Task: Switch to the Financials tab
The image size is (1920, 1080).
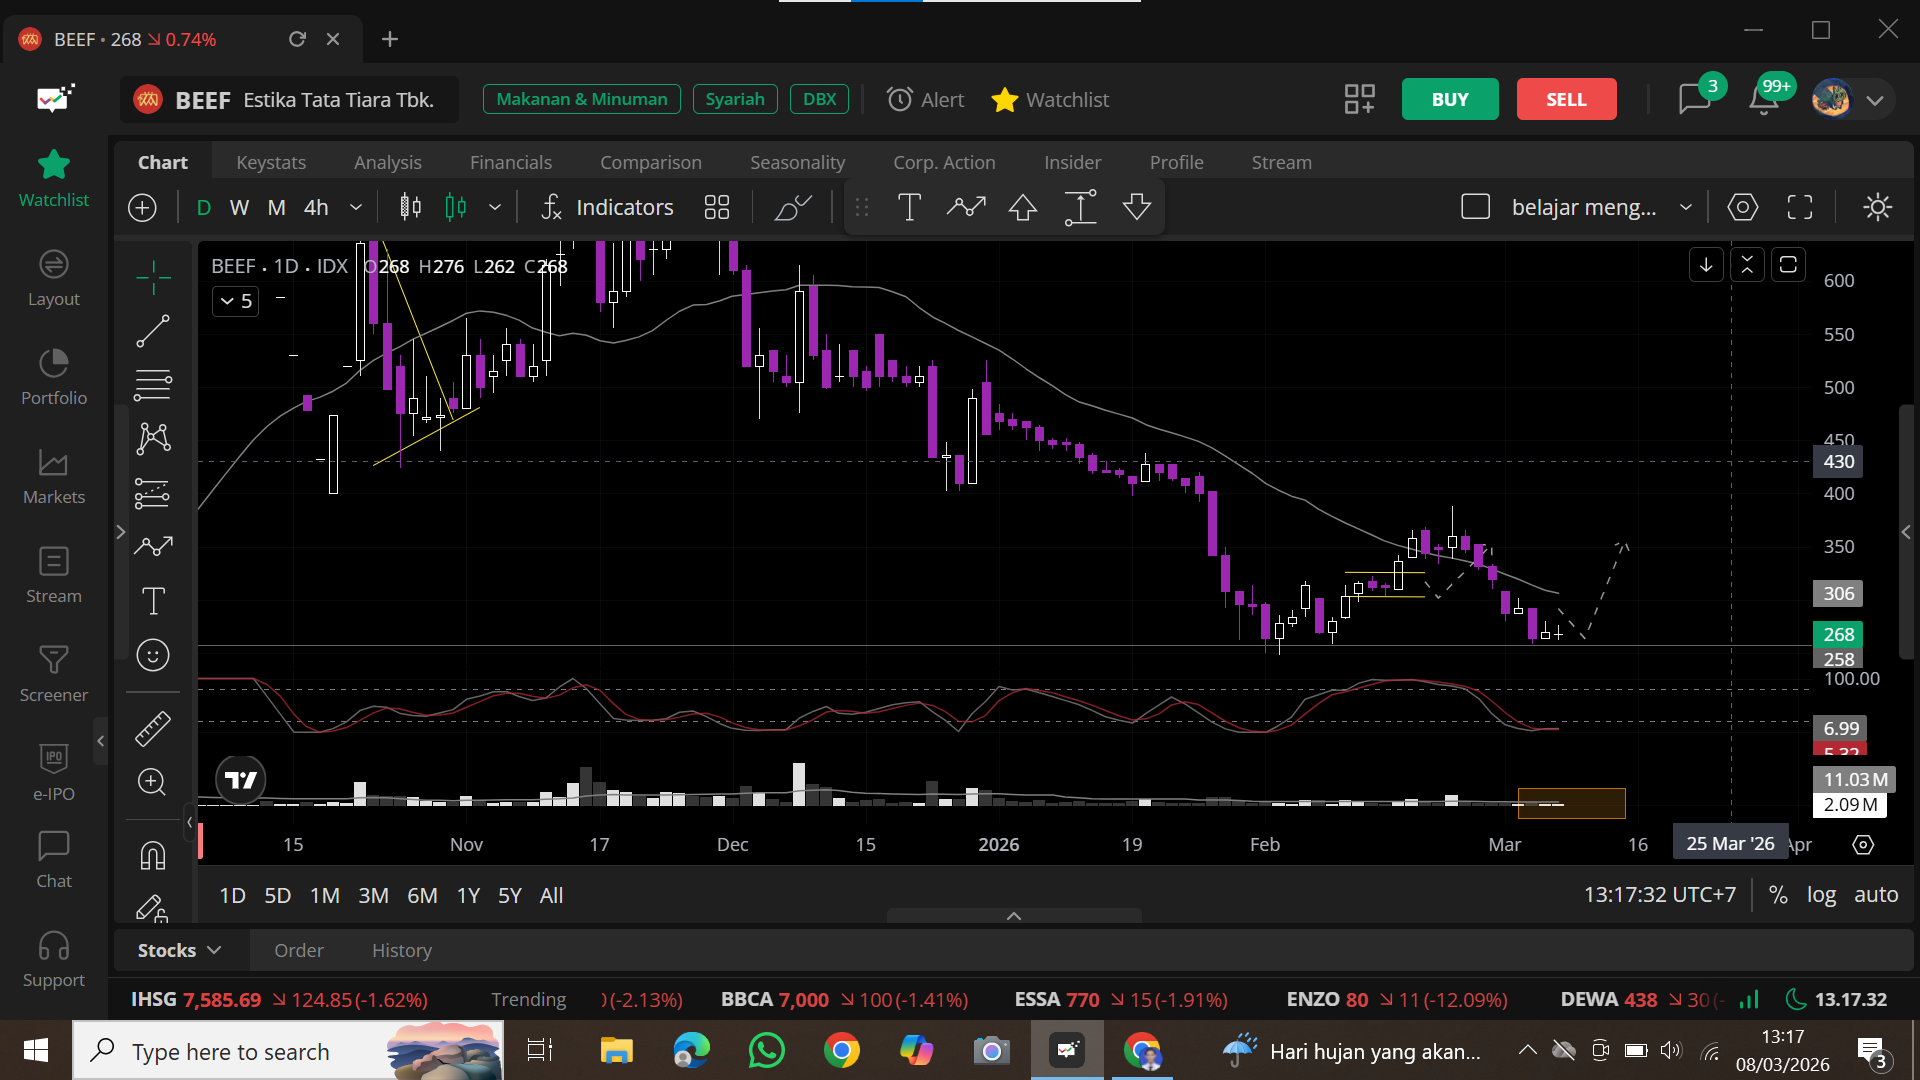Action: pos(510,162)
